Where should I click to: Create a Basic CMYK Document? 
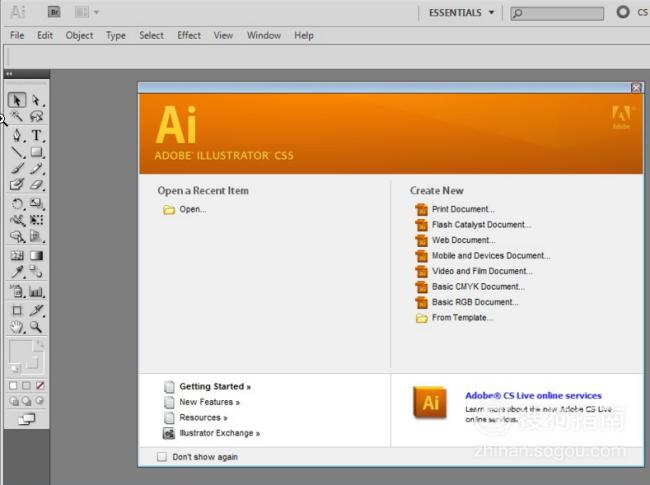pos(470,286)
